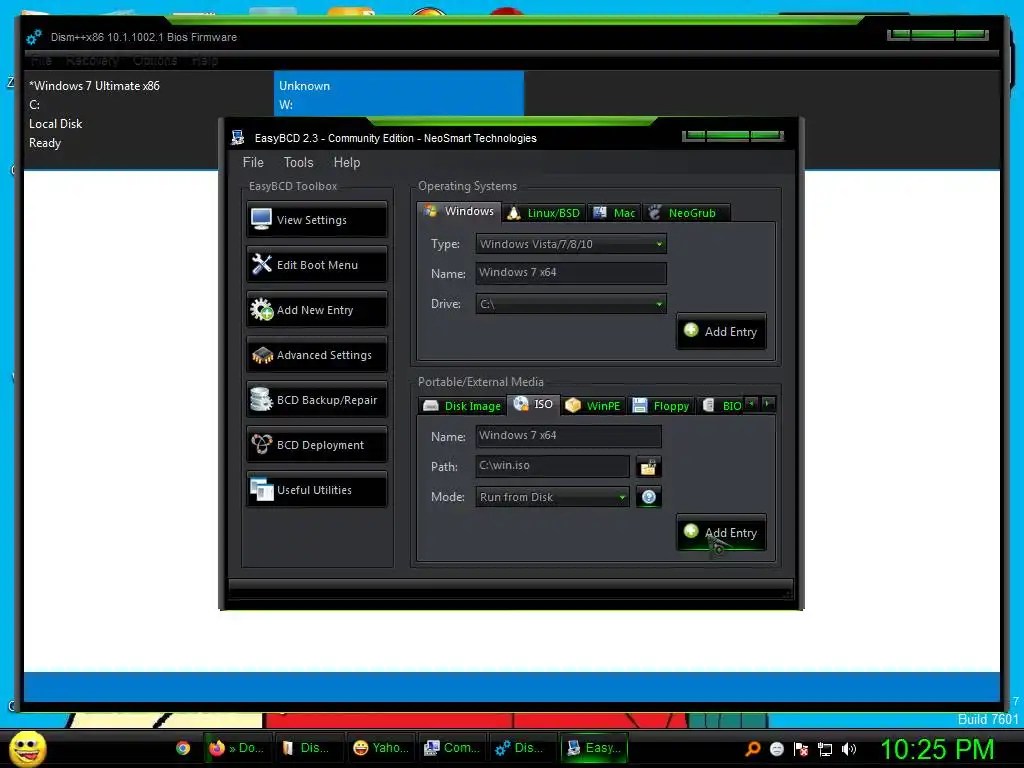Viewport: 1024px width, 768px height.
Task: Open the smiley face Start button
Action: (x=27, y=748)
